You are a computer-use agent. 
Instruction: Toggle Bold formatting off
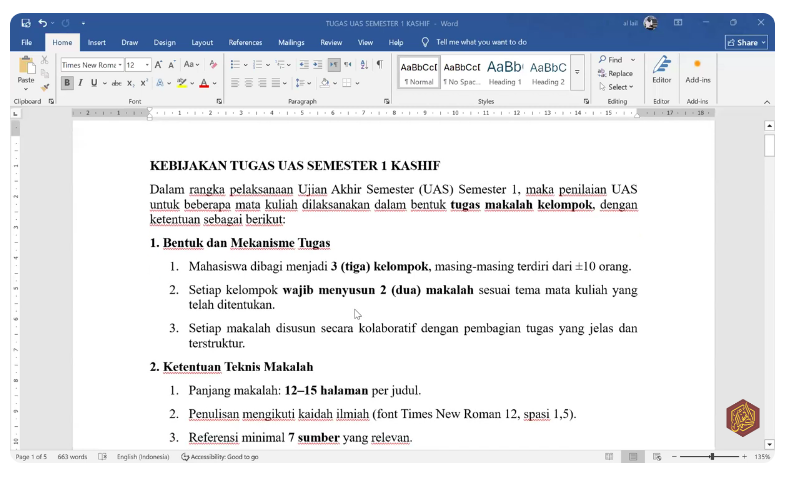67,83
